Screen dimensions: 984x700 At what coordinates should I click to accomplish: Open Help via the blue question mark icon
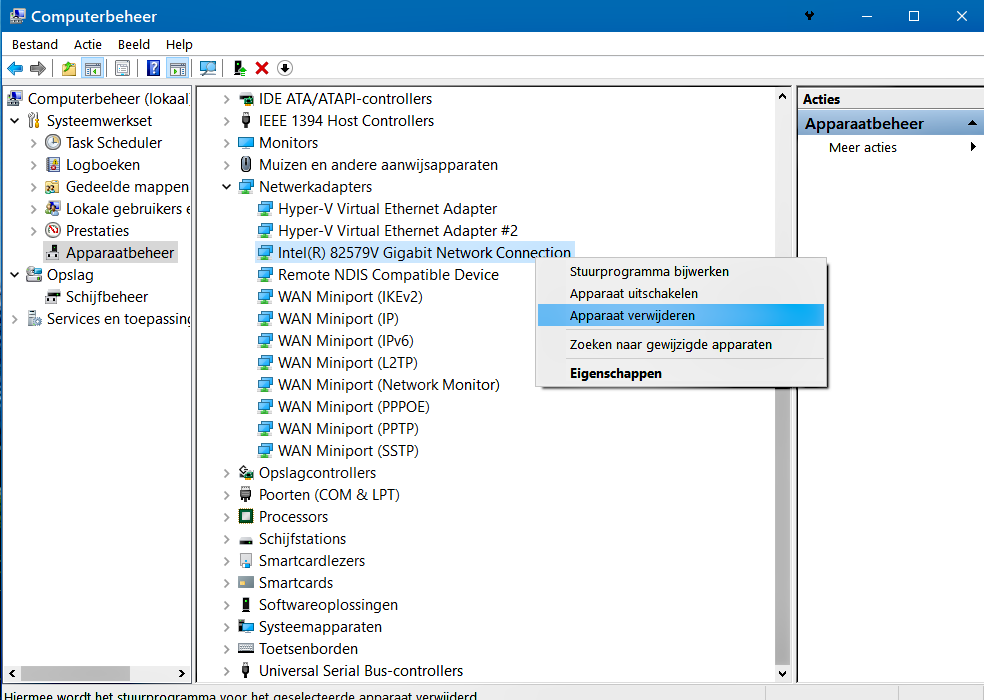[x=153, y=68]
